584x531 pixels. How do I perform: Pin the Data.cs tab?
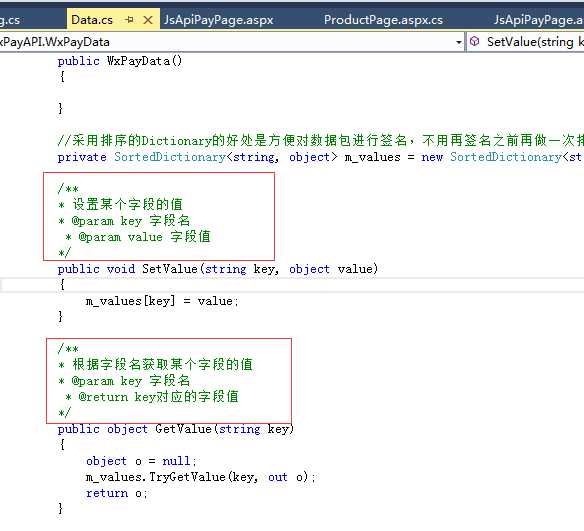coord(129,20)
